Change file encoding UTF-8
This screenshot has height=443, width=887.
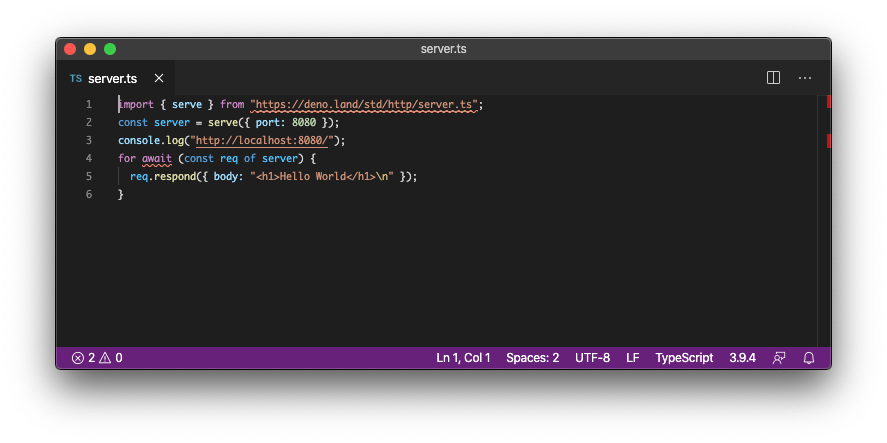(592, 358)
